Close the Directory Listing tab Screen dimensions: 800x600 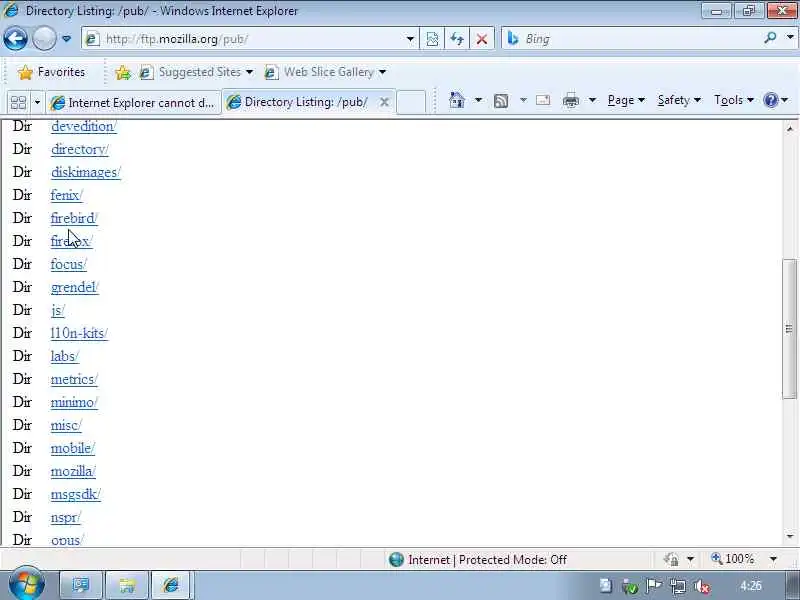[x=384, y=102]
